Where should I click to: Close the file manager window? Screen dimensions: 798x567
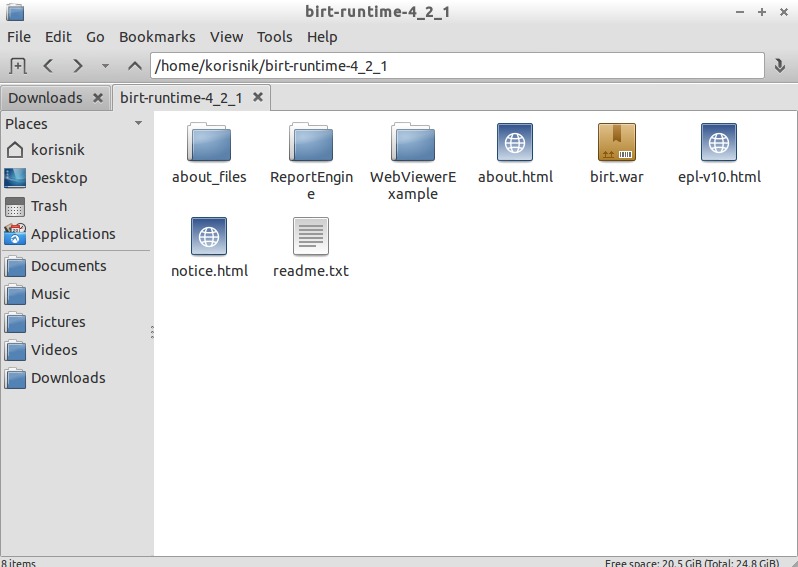(x=784, y=12)
